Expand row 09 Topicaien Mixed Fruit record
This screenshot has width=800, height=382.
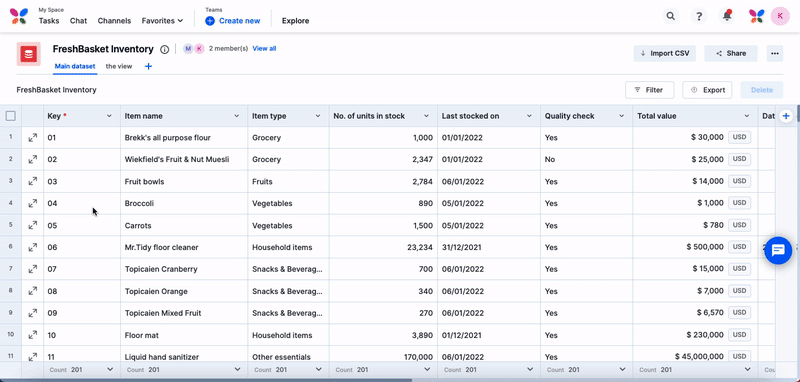(x=33, y=313)
